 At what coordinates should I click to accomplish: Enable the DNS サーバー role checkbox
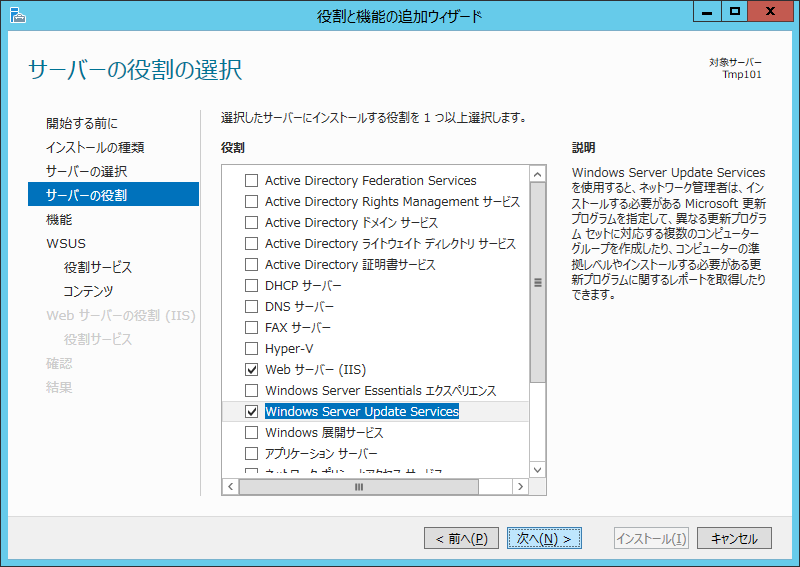(252, 306)
